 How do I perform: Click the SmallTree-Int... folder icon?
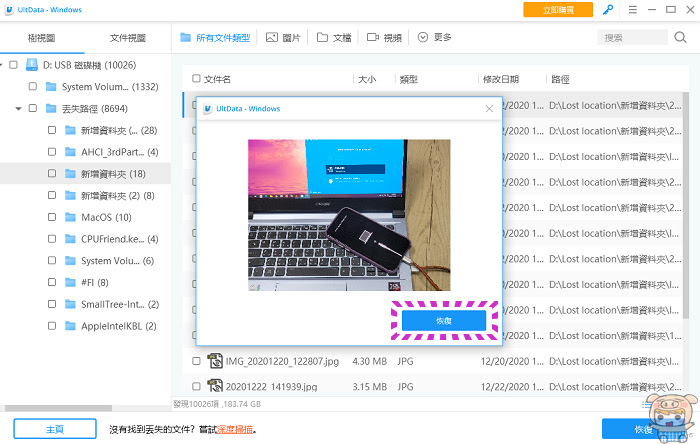71,304
